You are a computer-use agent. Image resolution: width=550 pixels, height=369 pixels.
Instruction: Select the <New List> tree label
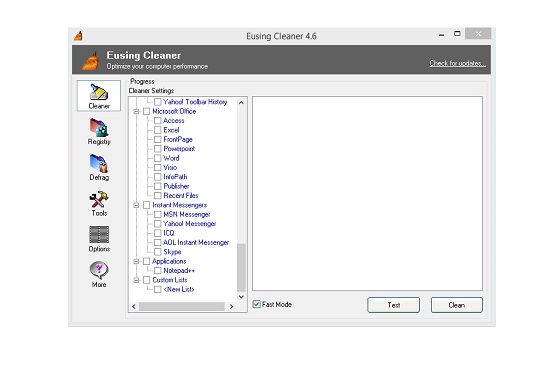[x=179, y=289]
